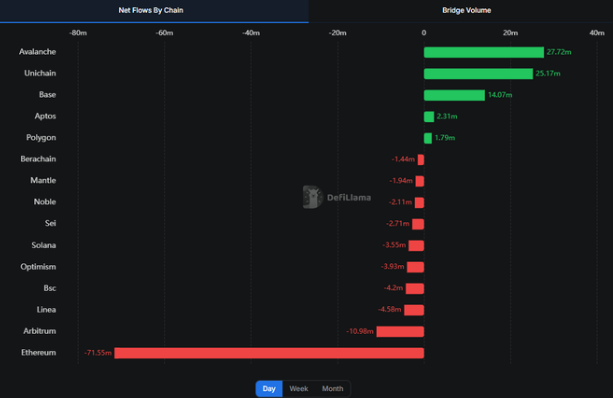This screenshot has width=613, height=398.
Task: Click the 0 axis tick label
Action: (424, 33)
